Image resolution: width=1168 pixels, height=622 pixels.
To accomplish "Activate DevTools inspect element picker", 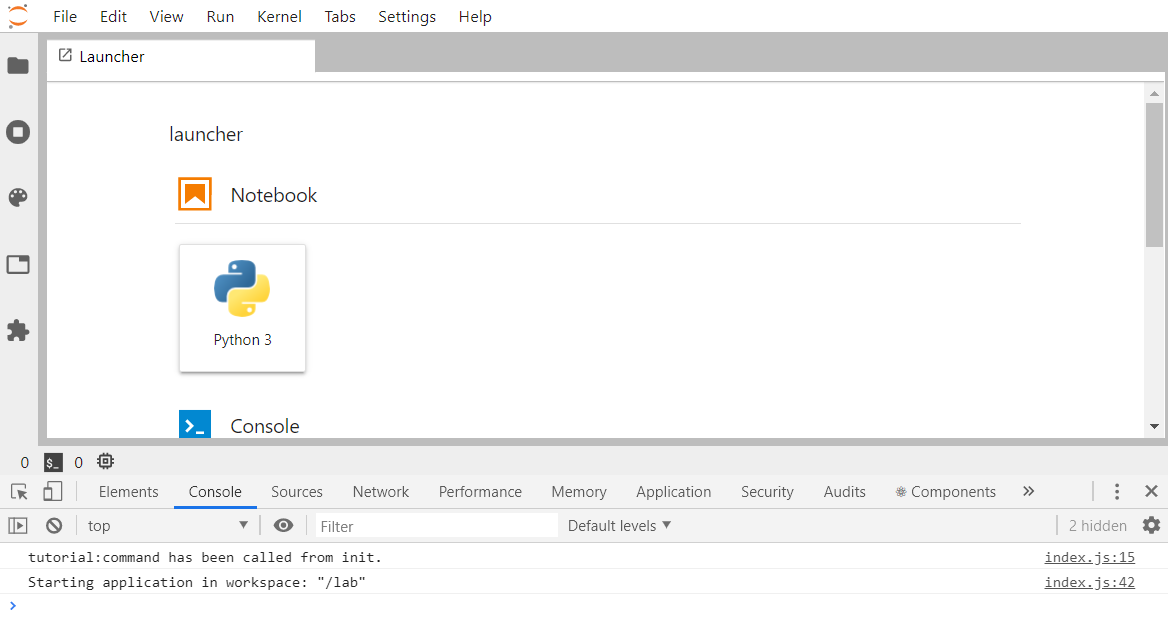I will tap(19, 492).
